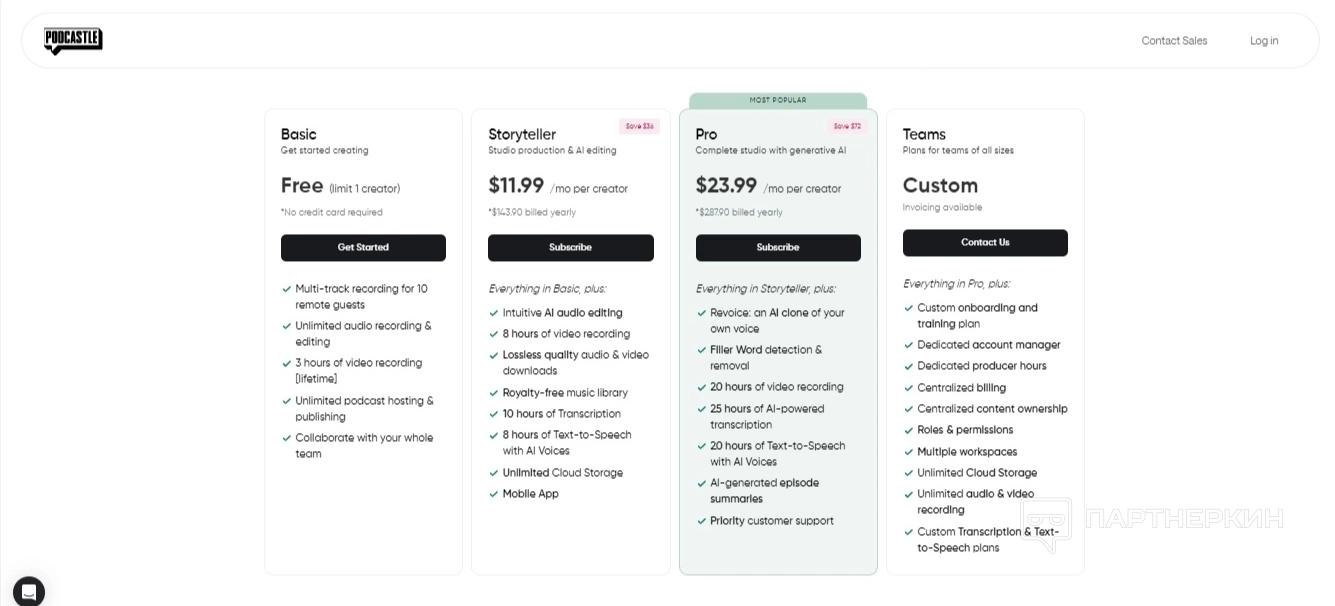Click the Podcastle logo
The image size is (1335, 606).
73,40
